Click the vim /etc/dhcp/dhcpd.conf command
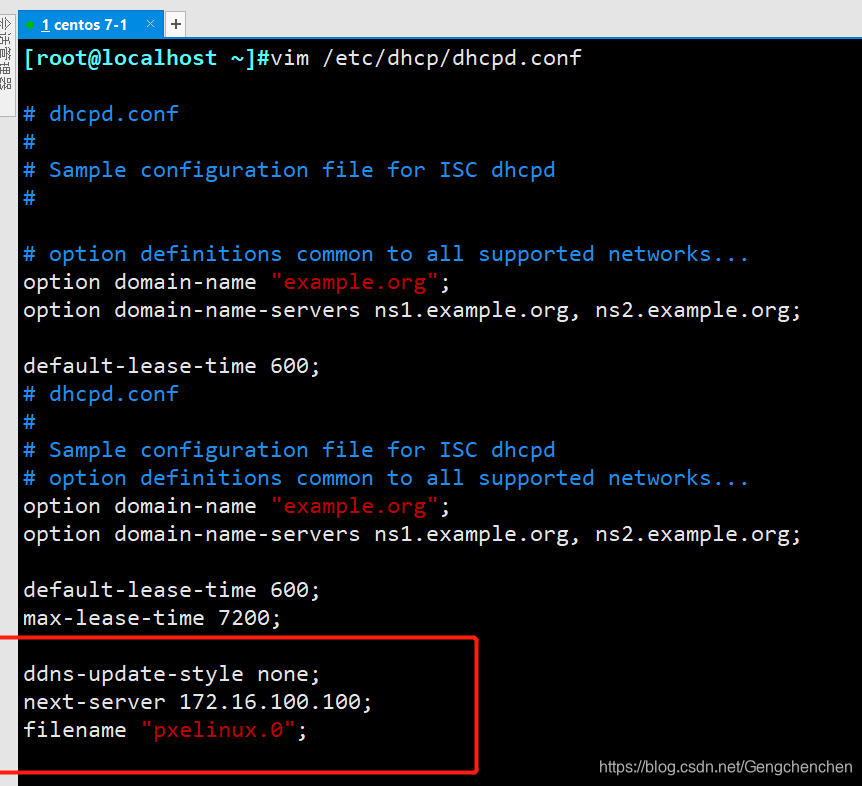This screenshot has height=786, width=862. [x=426, y=58]
